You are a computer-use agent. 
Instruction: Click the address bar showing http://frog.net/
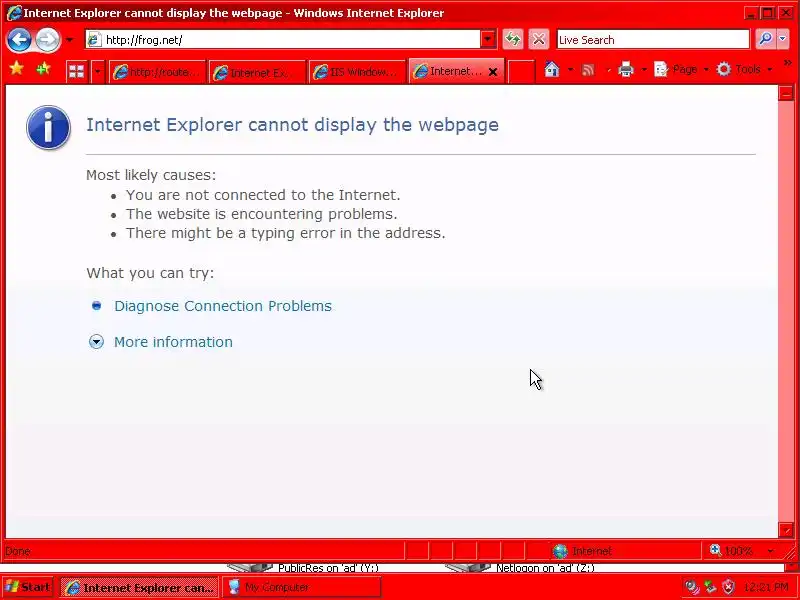click(x=283, y=39)
